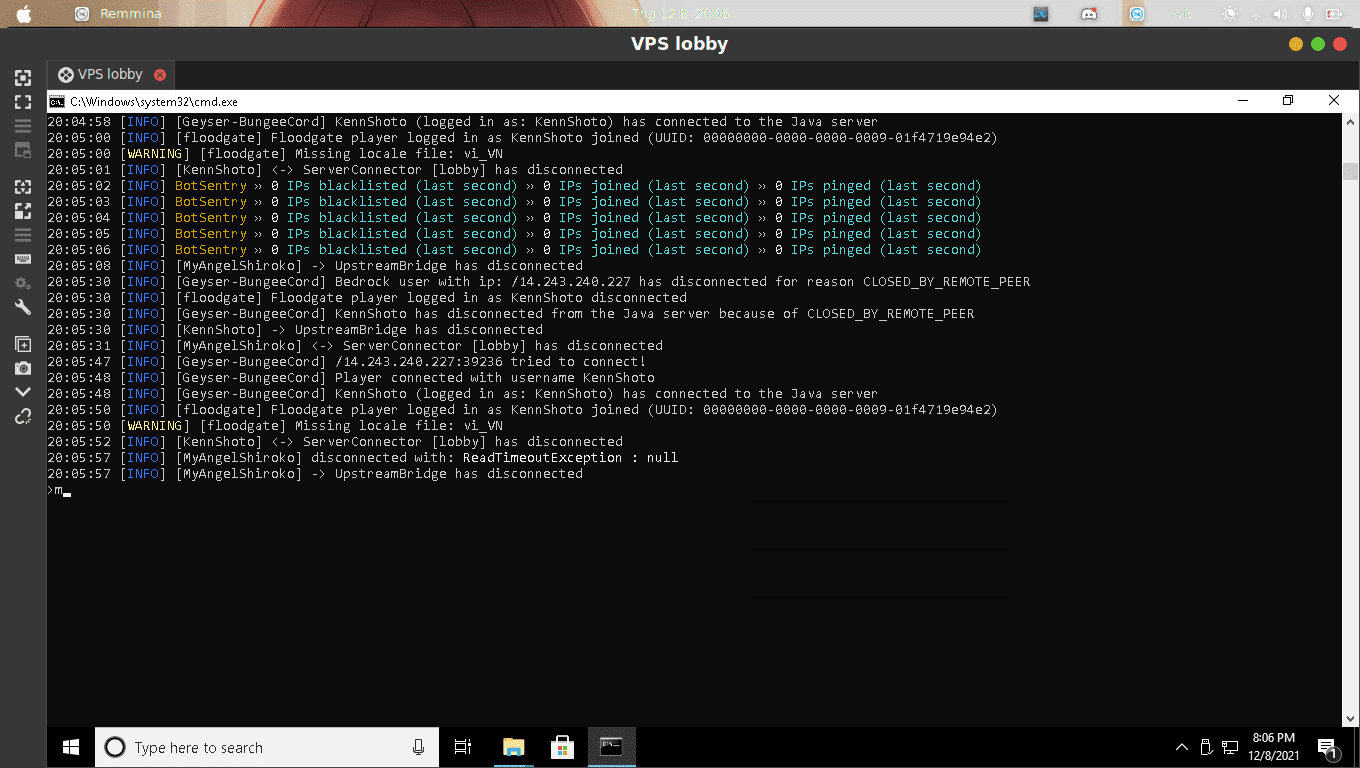Close the VPS lobby tab
The height and width of the screenshot is (768, 1360).
(x=160, y=75)
